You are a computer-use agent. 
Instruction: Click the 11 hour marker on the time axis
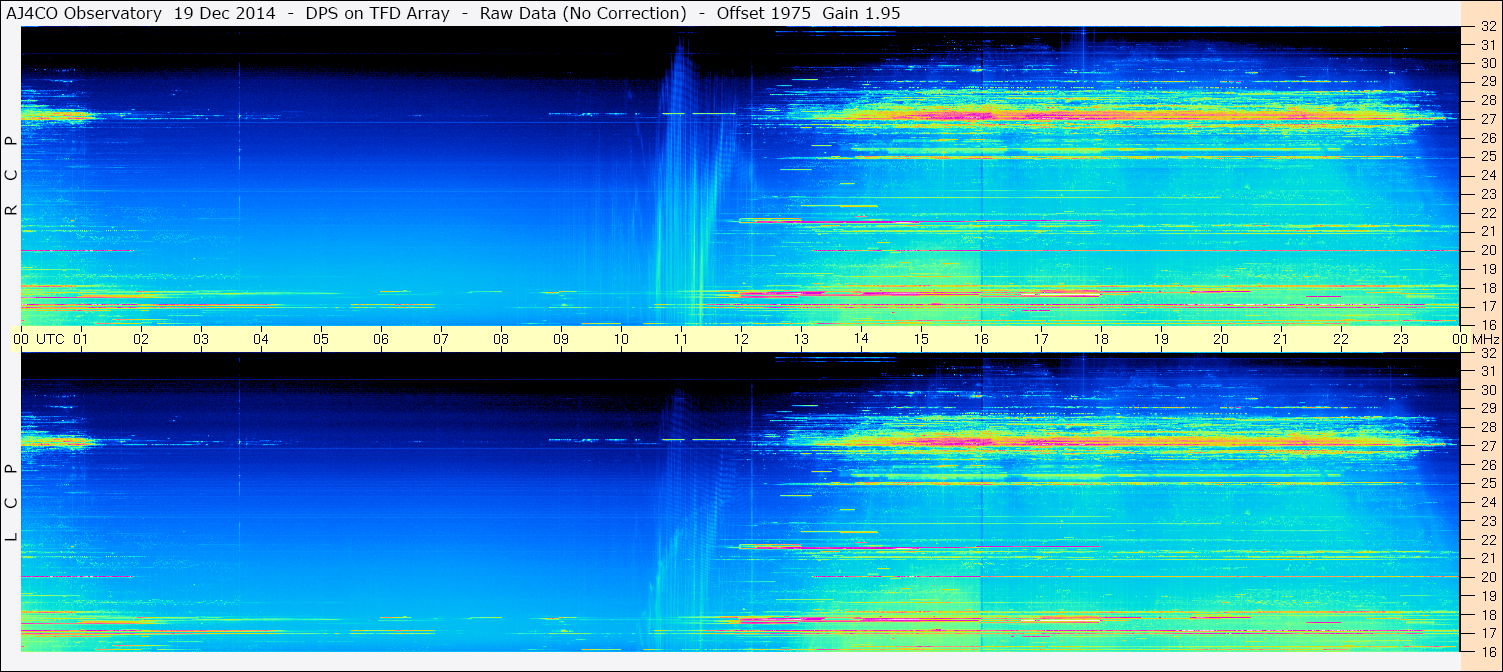681,339
